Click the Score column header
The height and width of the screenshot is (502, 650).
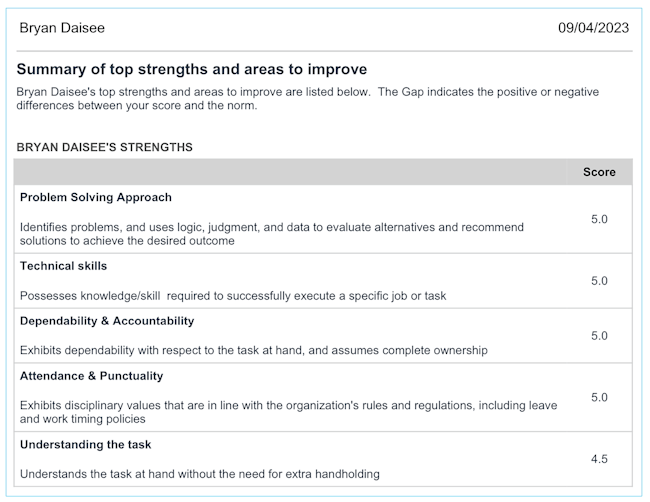[599, 172]
